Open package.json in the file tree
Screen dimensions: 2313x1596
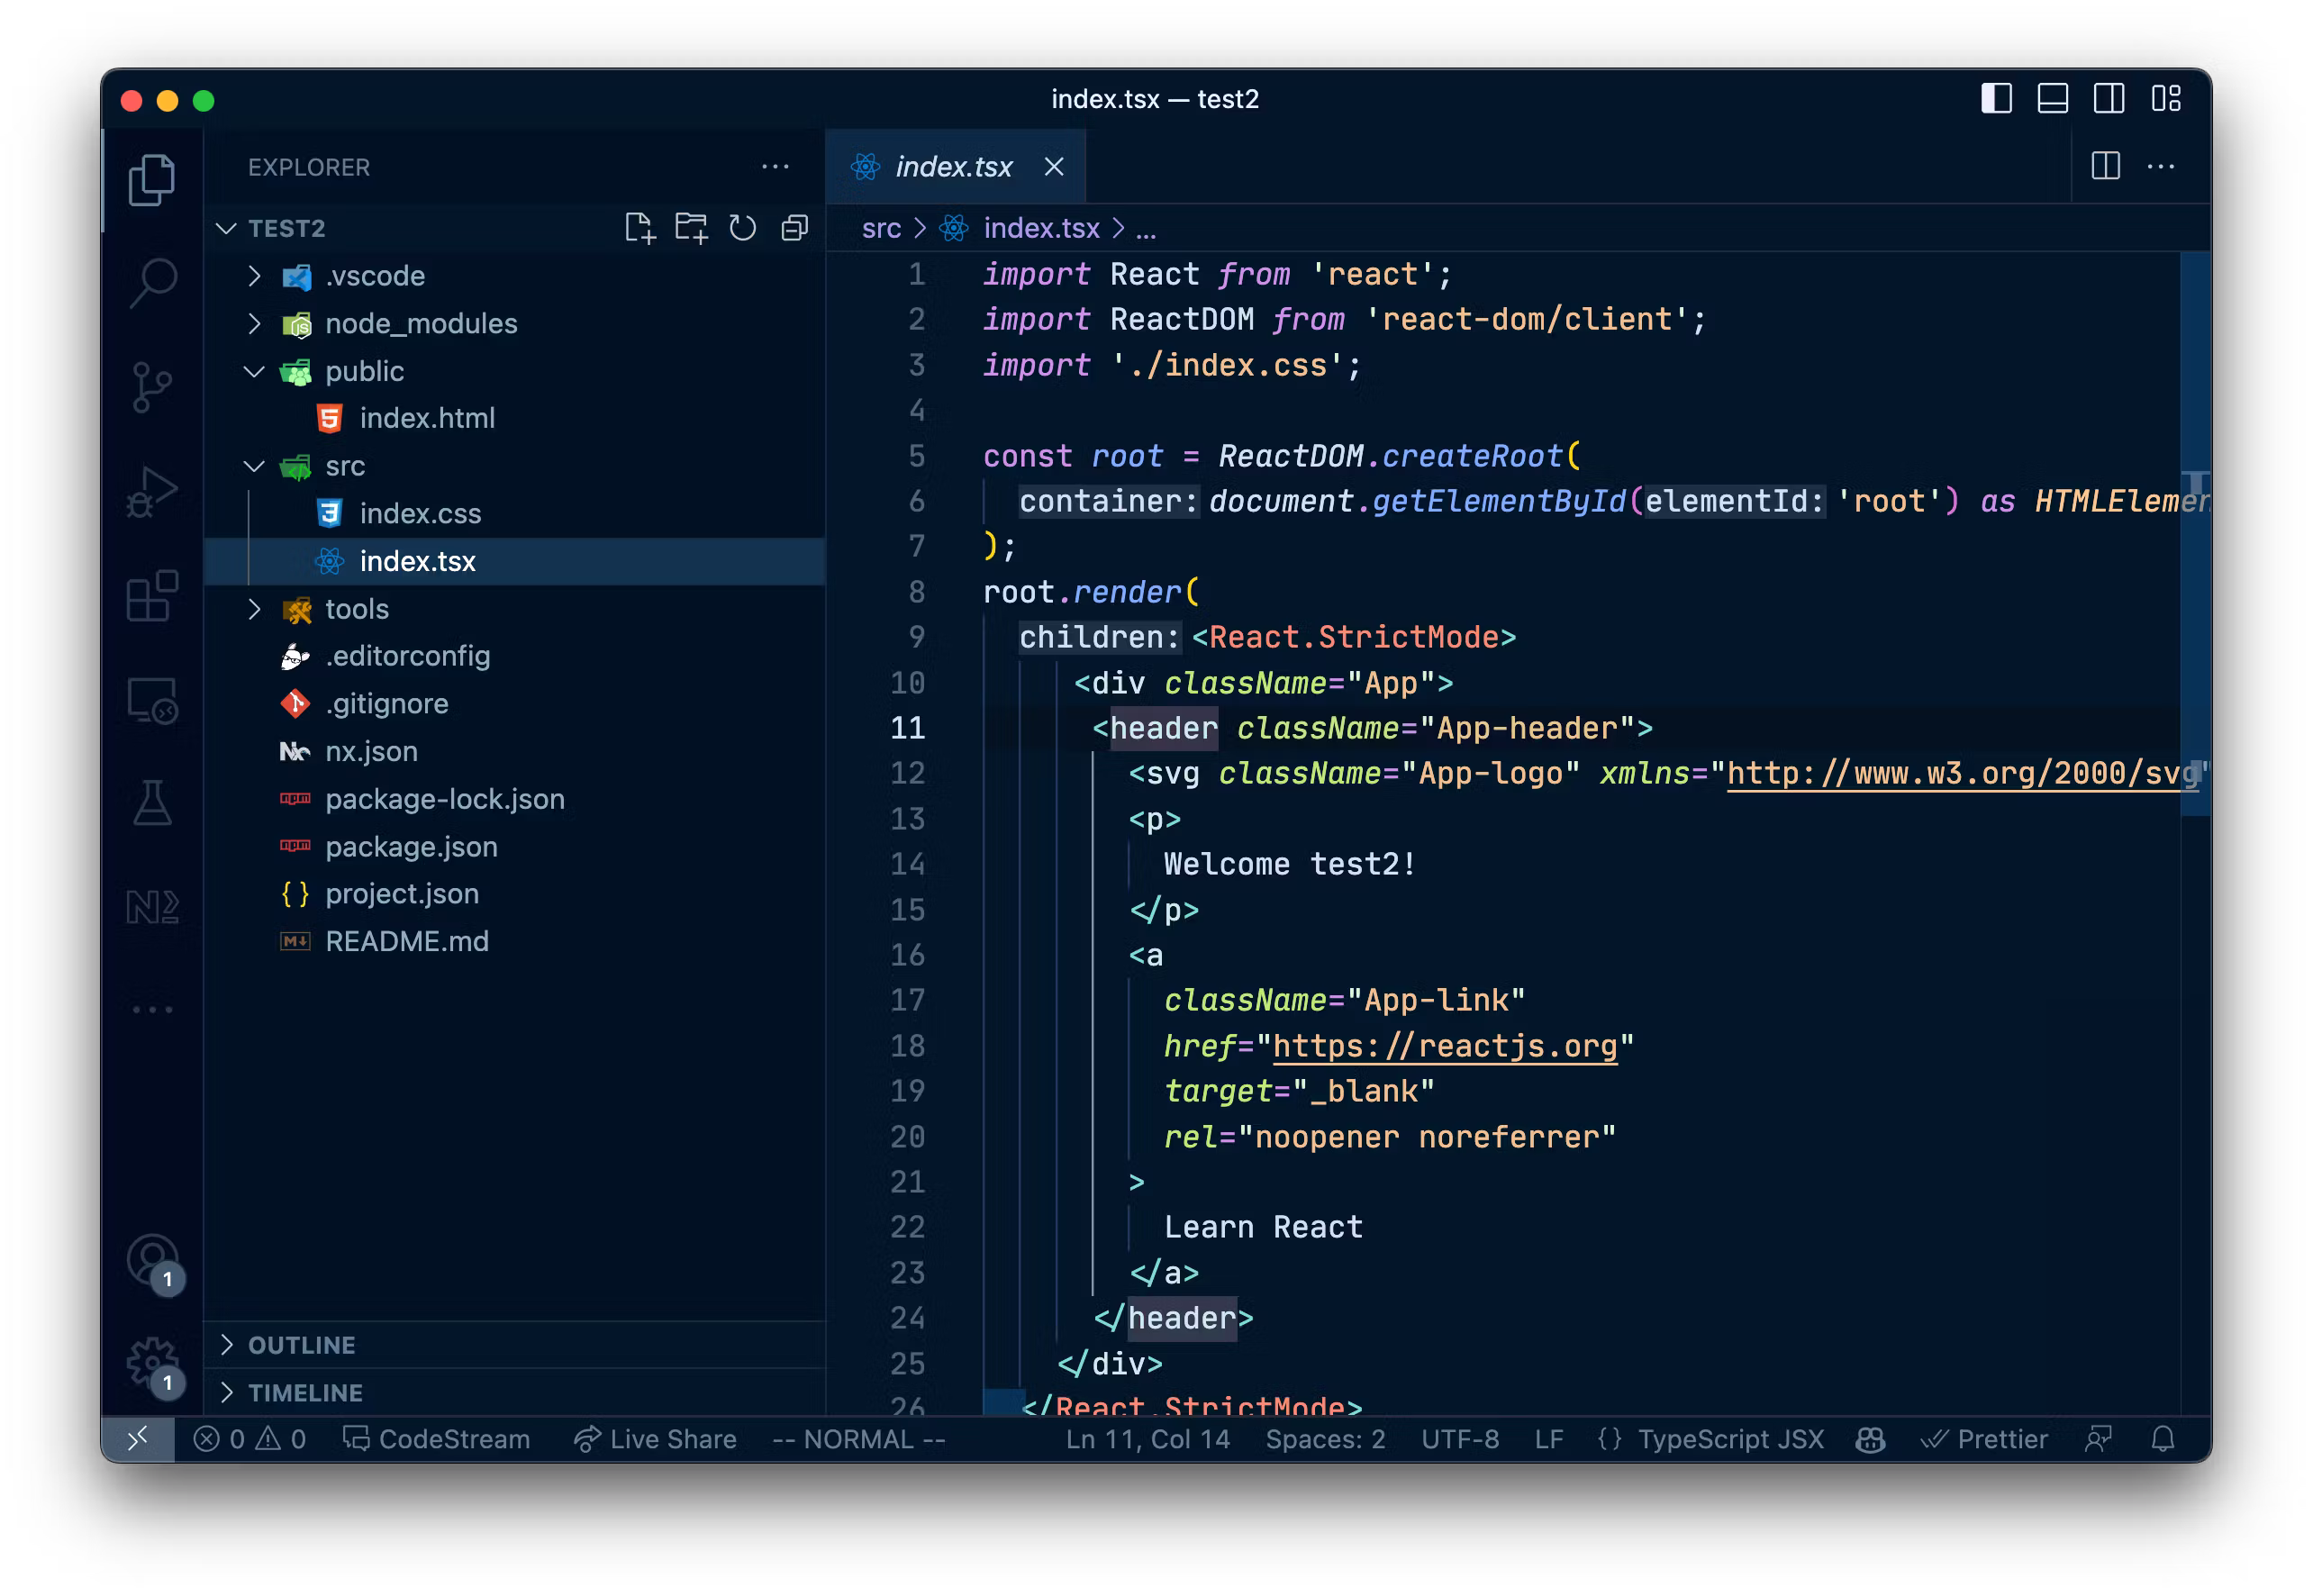pos(410,846)
